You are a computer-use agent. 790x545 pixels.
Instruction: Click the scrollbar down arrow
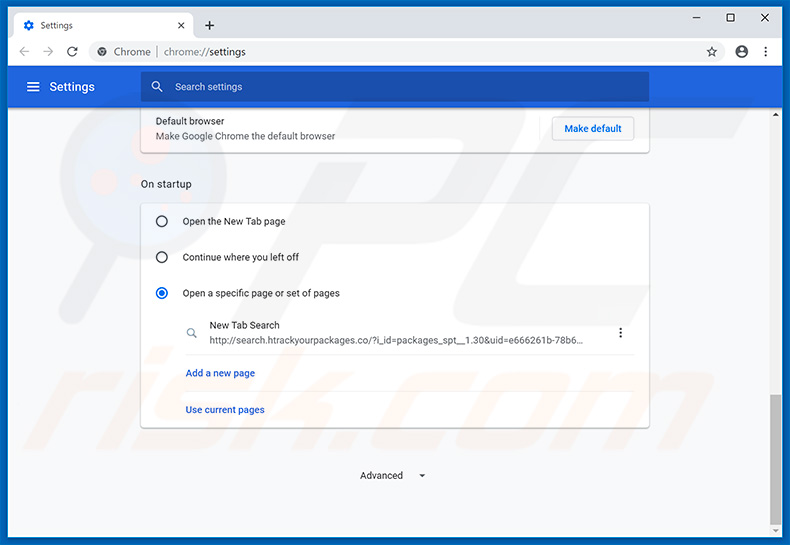click(x=775, y=531)
